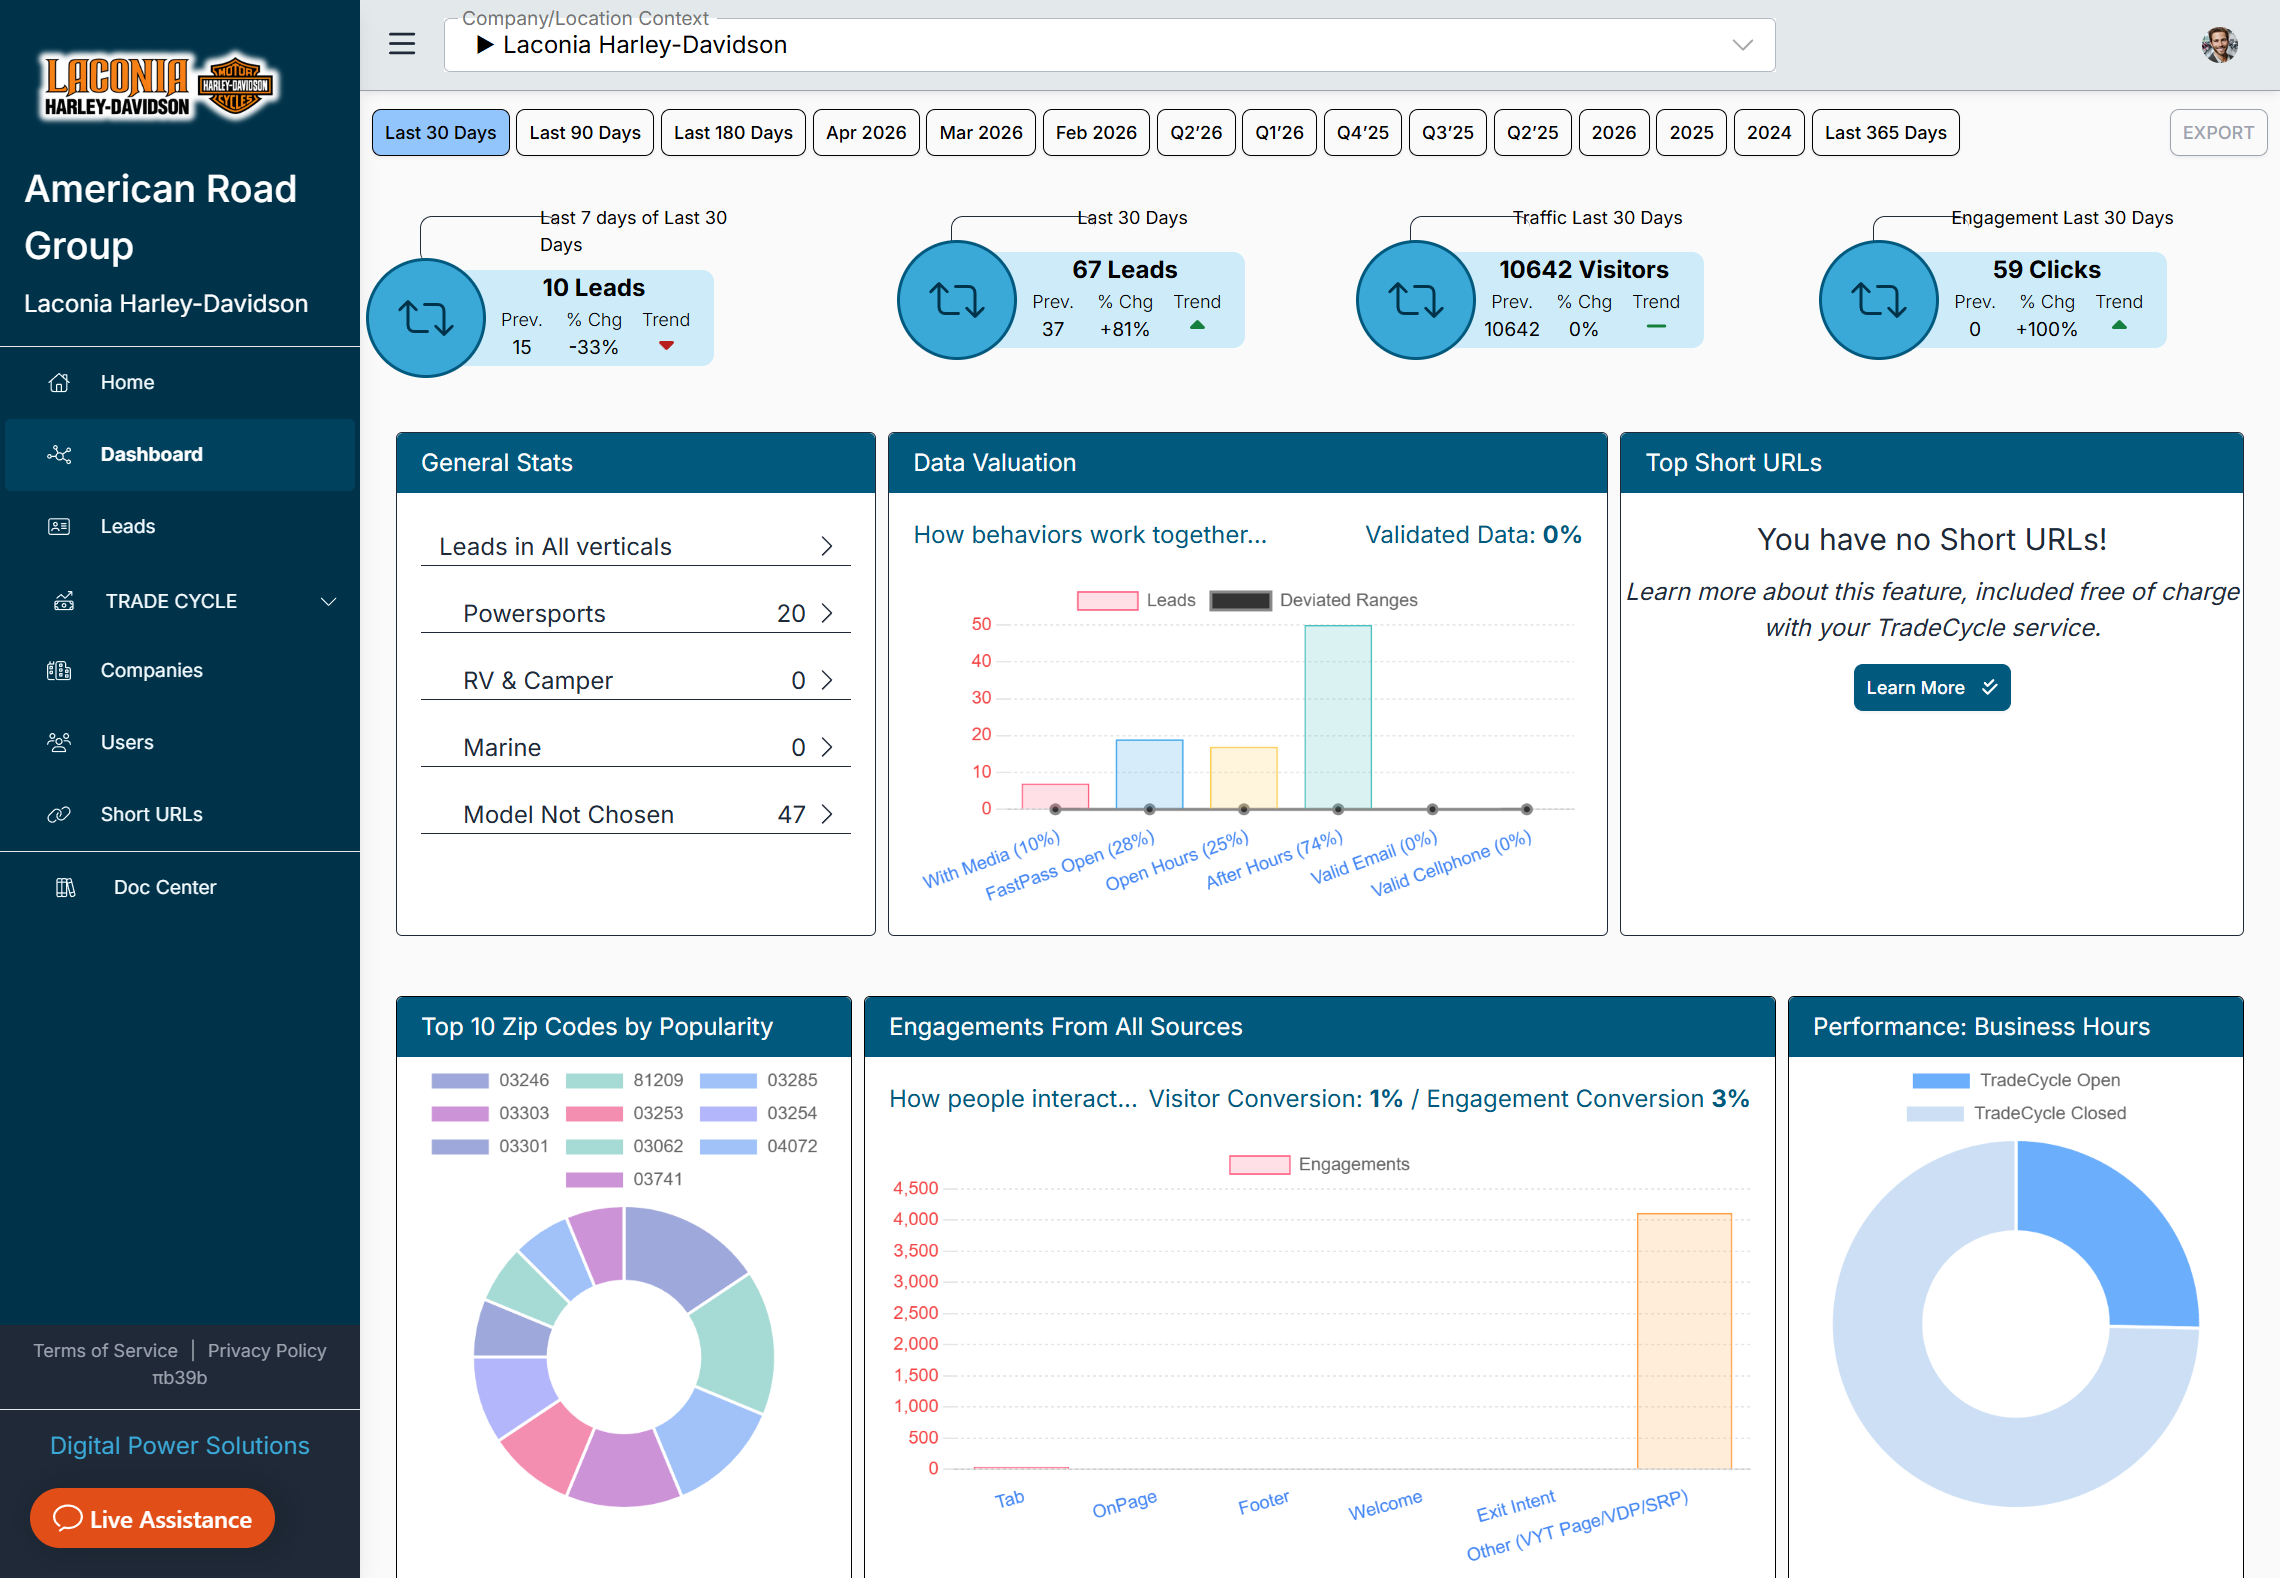This screenshot has width=2280, height=1578.
Task: Open the Model Not Chosen row chevron
Action: pyautogui.click(x=827, y=814)
